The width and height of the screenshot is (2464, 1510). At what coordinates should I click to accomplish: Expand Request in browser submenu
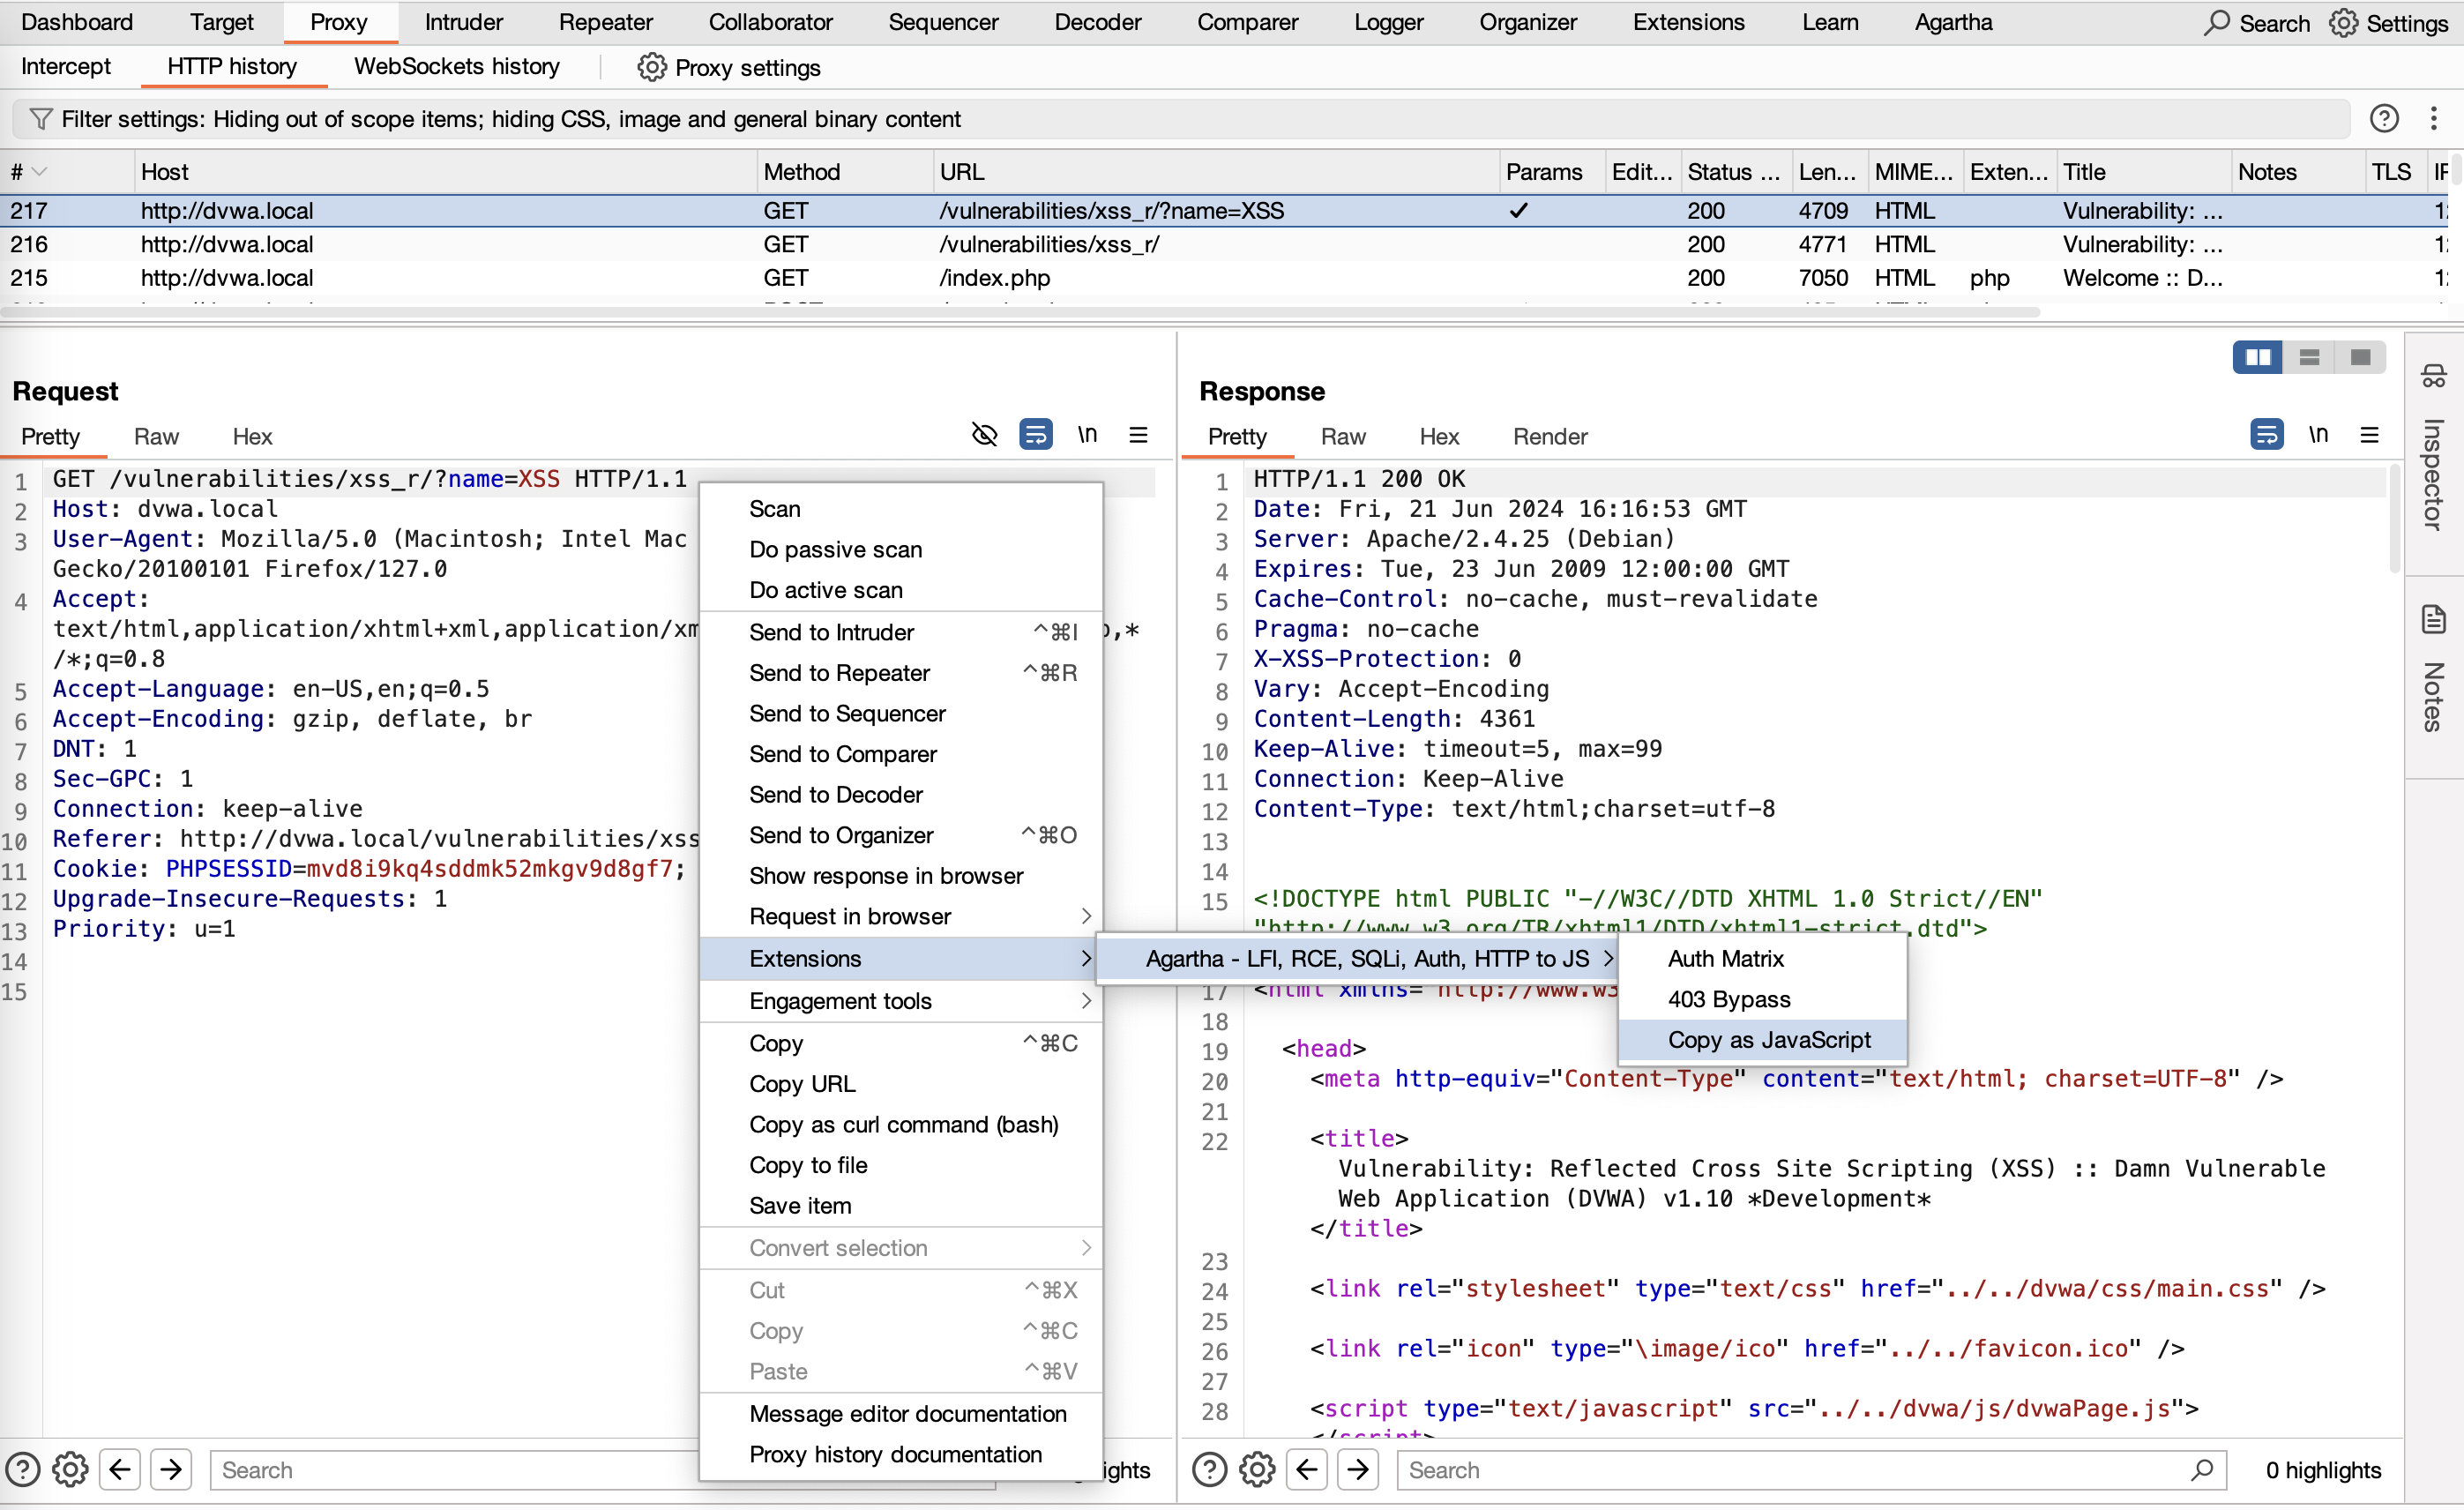coord(901,916)
